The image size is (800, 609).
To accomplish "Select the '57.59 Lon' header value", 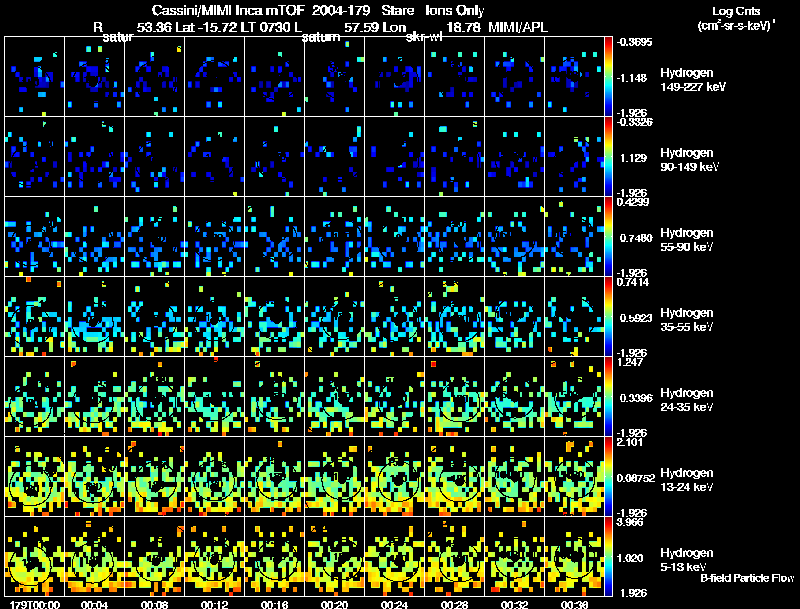I will [375, 27].
